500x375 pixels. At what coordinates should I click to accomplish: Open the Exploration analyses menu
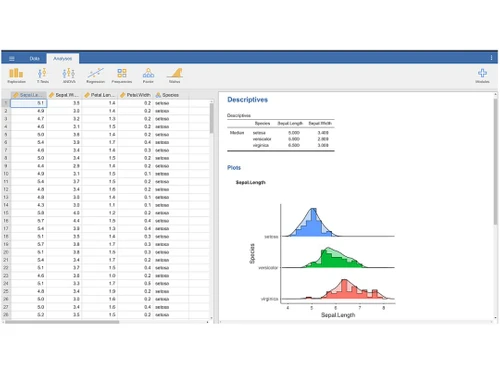[16, 76]
